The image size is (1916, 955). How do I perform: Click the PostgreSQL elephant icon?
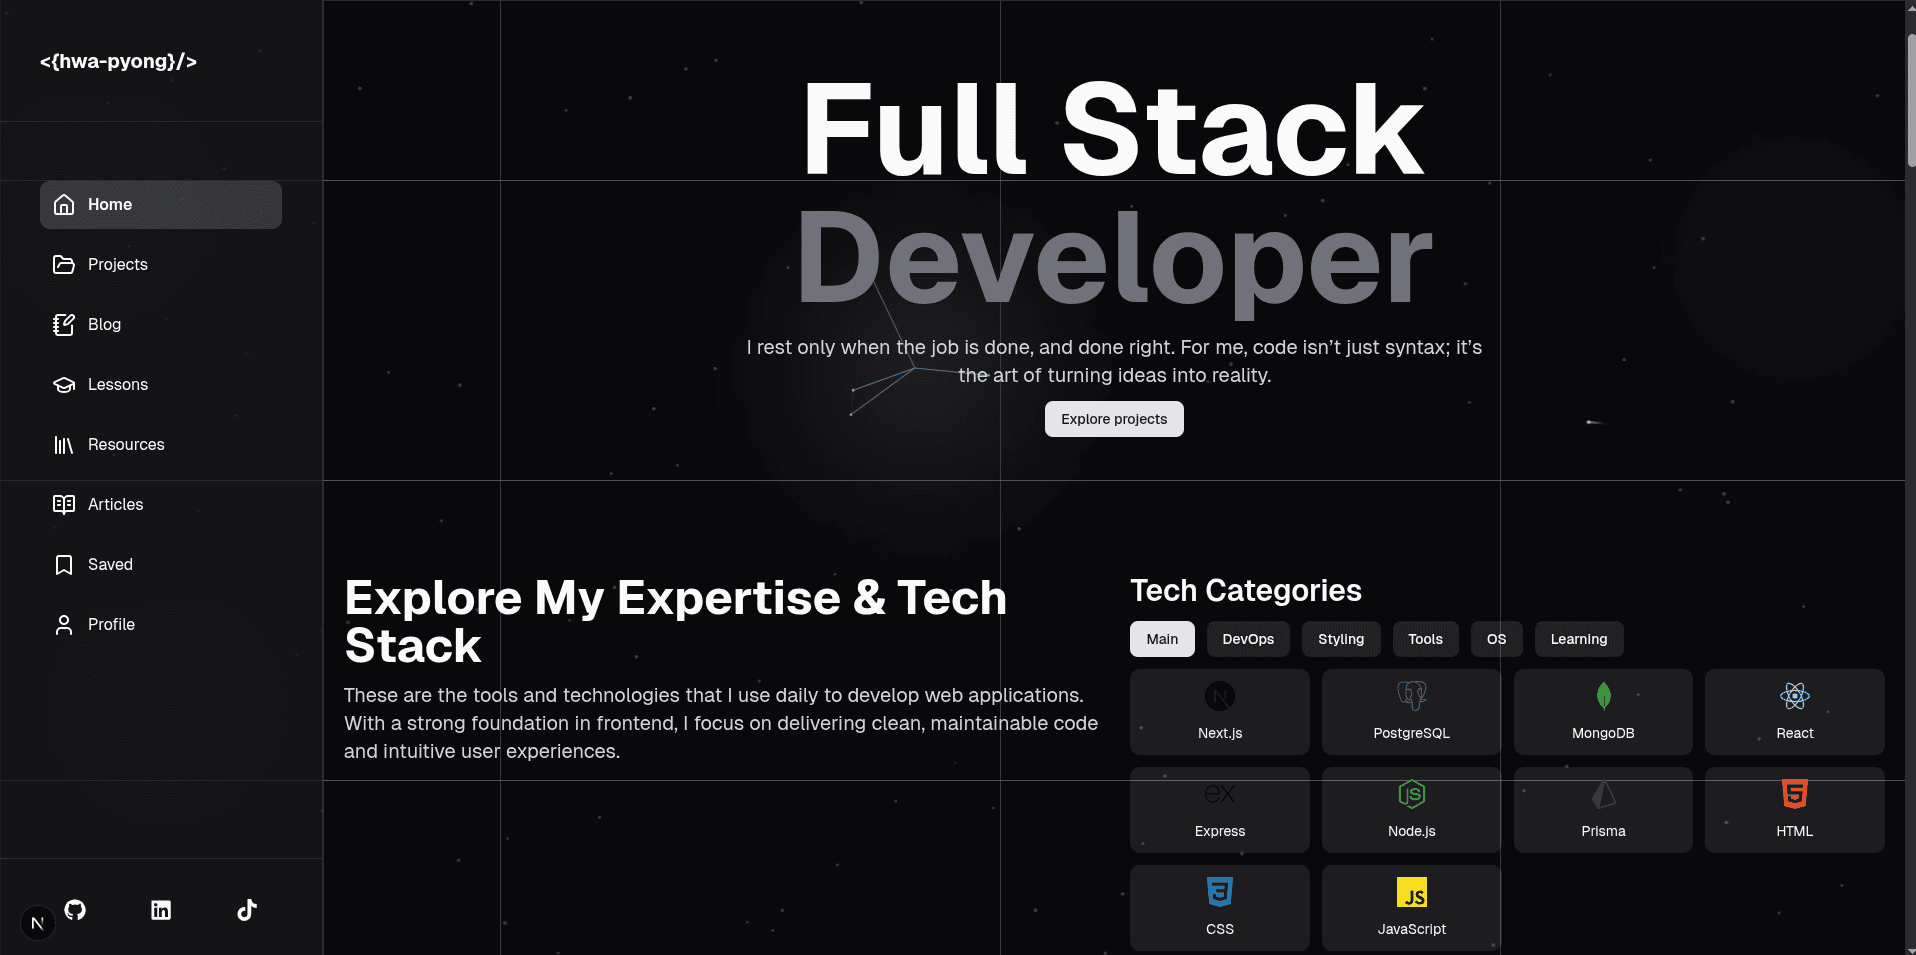click(x=1411, y=696)
